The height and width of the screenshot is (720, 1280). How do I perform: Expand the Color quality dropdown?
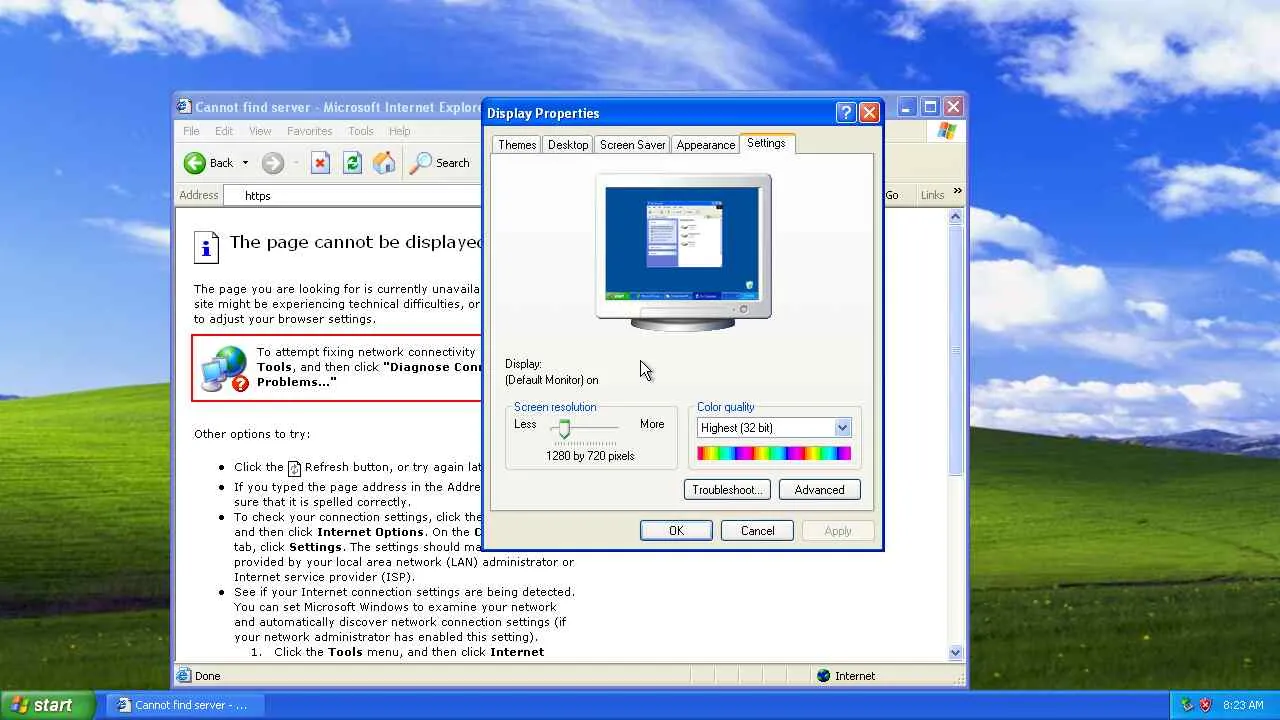tap(842, 428)
